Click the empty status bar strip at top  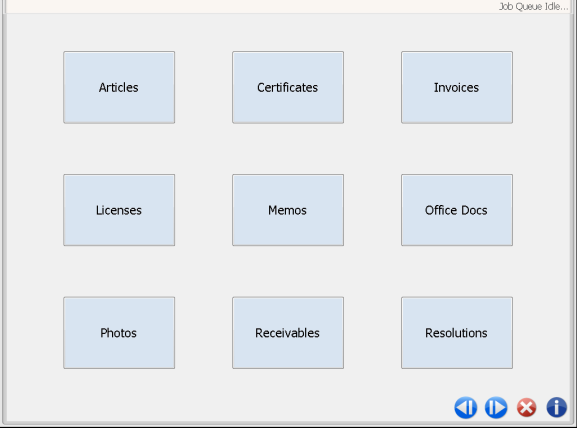click(x=250, y=6)
